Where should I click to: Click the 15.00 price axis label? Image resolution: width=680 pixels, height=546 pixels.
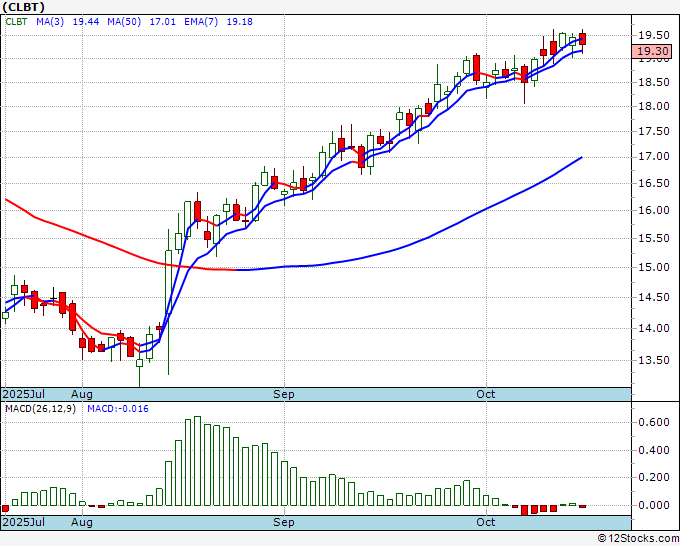pyautogui.click(x=653, y=267)
